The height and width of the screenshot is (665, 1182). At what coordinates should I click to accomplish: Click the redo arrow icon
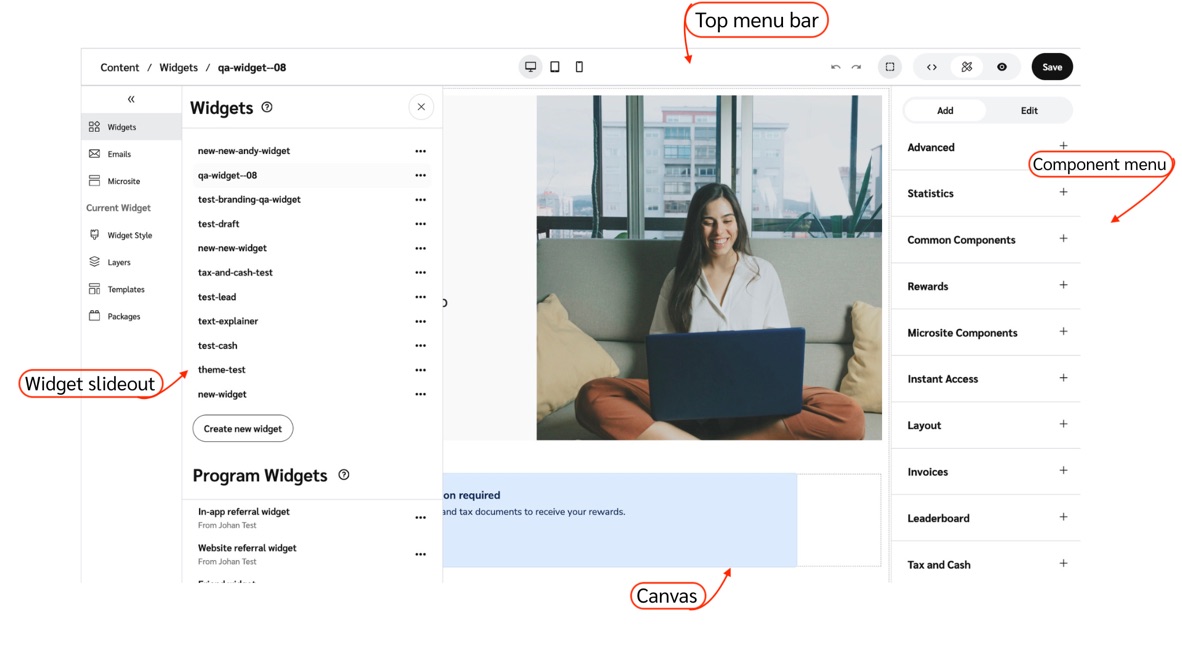pyautogui.click(x=856, y=67)
